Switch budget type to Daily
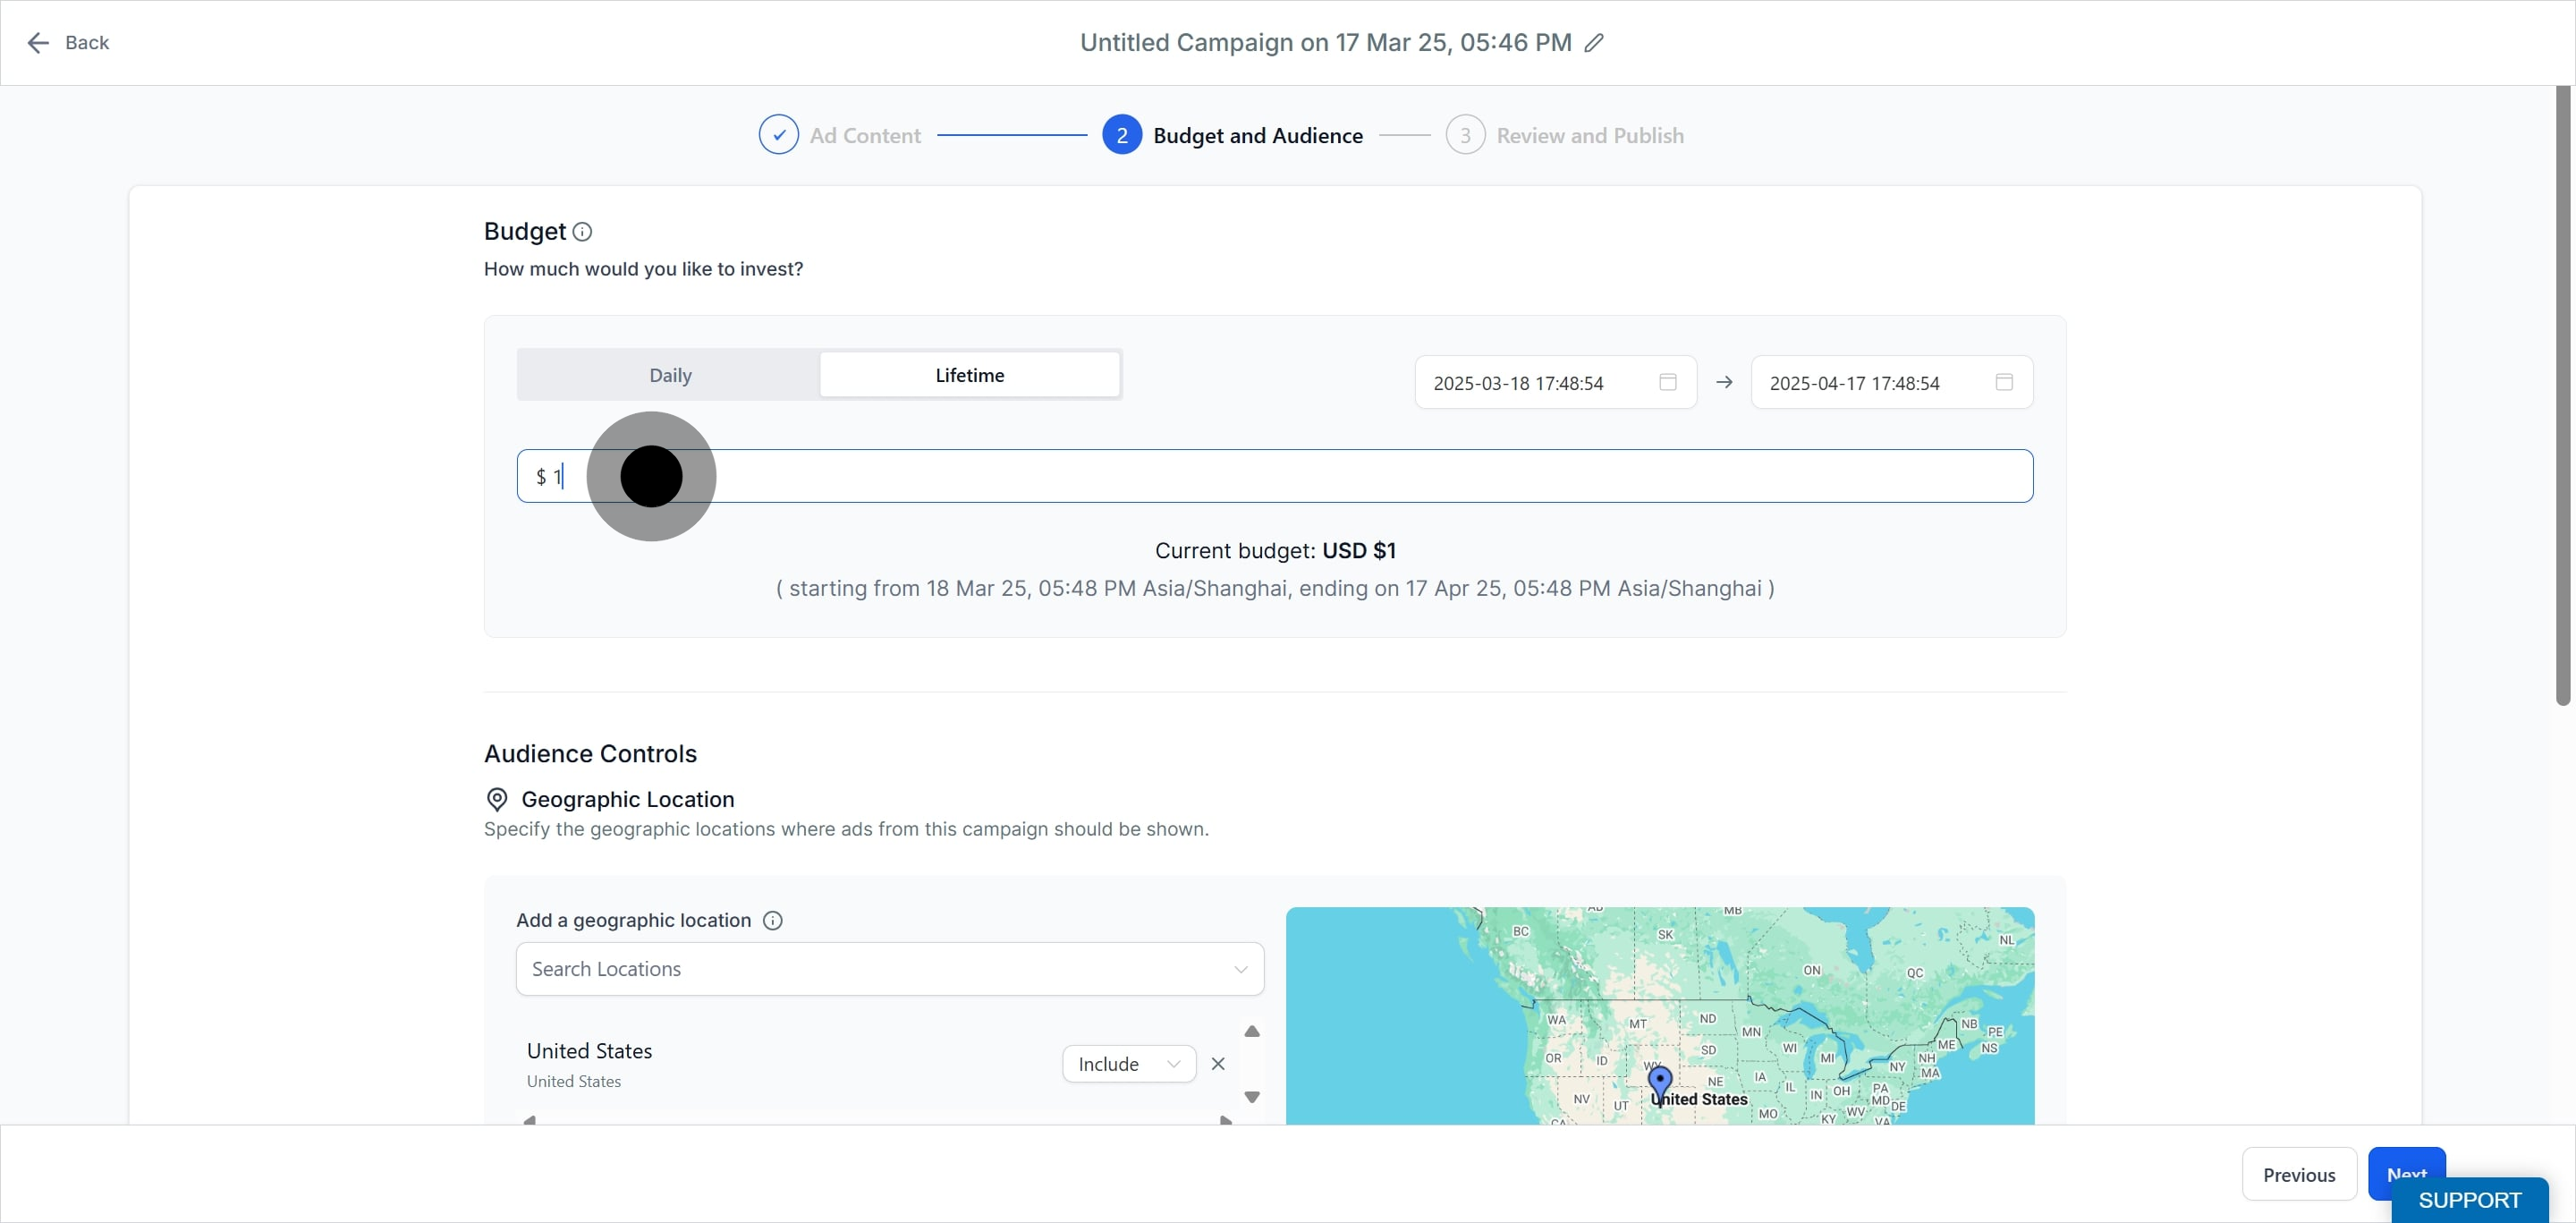The height and width of the screenshot is (1223, 2576). click(x=670, y=375)
